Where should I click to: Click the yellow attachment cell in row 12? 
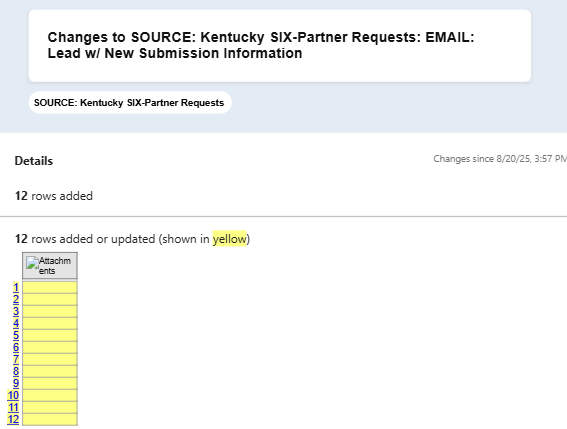point(50,420)
